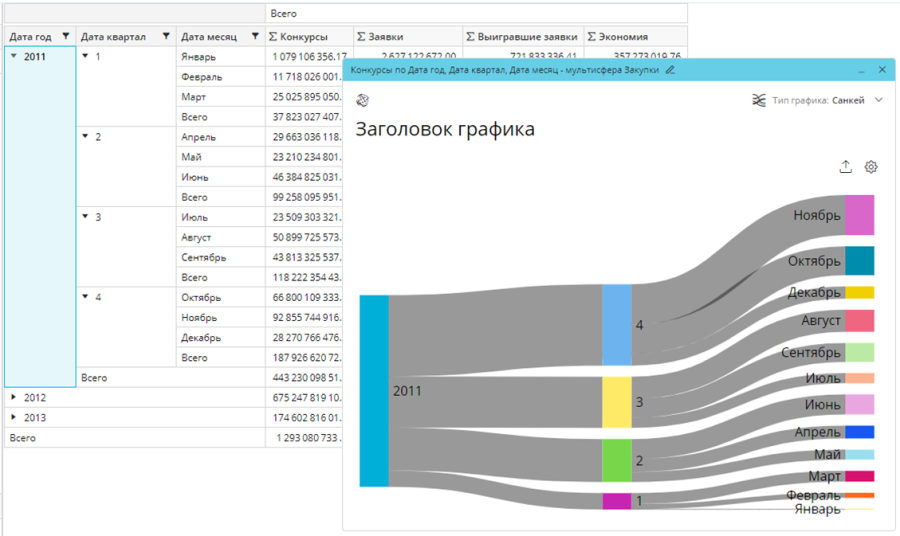Screen dimensions: 900x536
Task: Click the Заголовок графика chart title
Action: click(x=445, y=130)
